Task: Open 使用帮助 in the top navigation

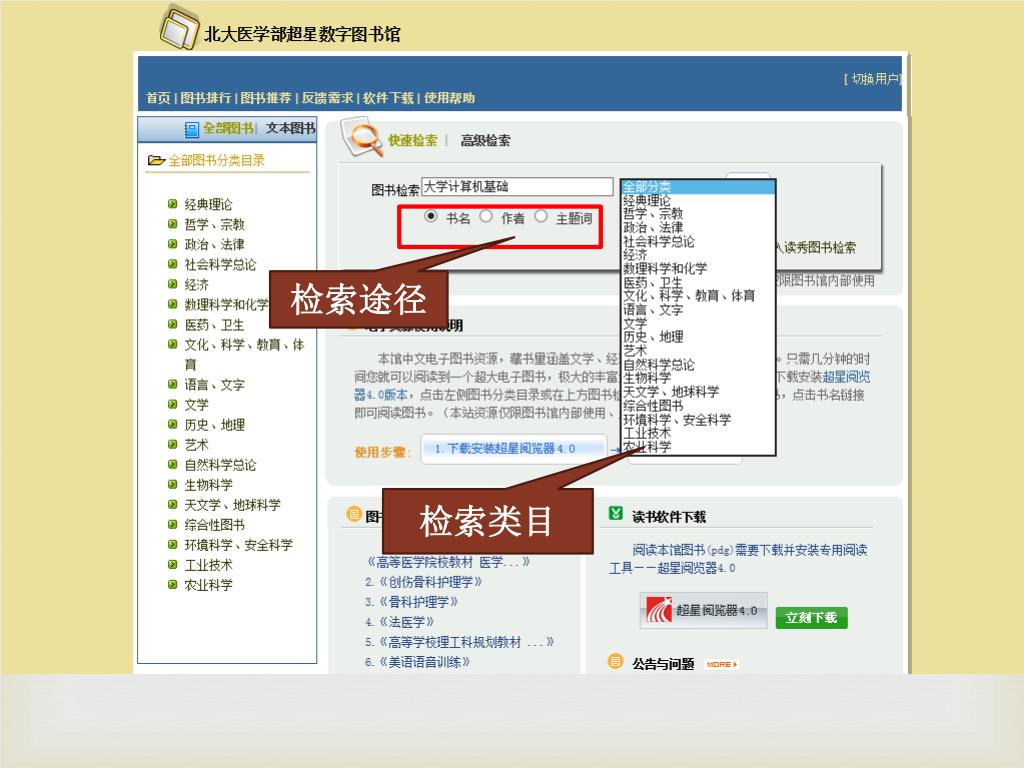Action: 449,98
